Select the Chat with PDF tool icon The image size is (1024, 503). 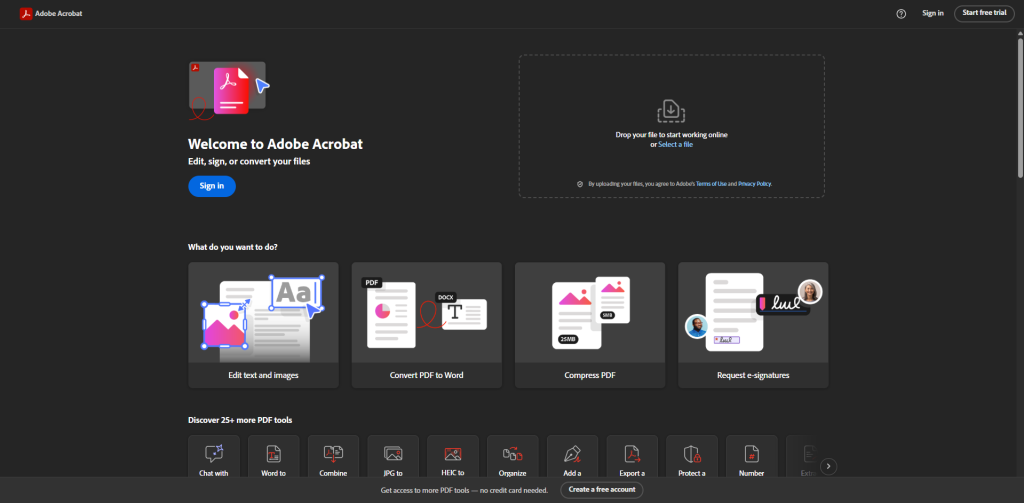[214, 454]
